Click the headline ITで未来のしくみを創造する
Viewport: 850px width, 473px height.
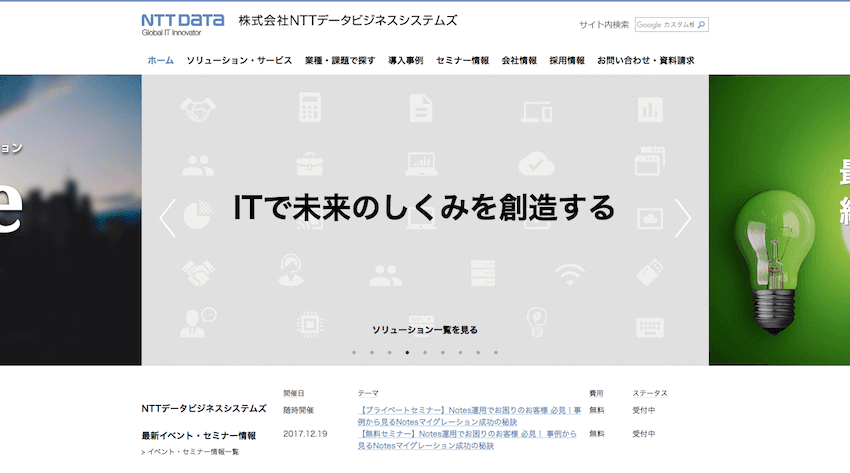pos(424,208)
